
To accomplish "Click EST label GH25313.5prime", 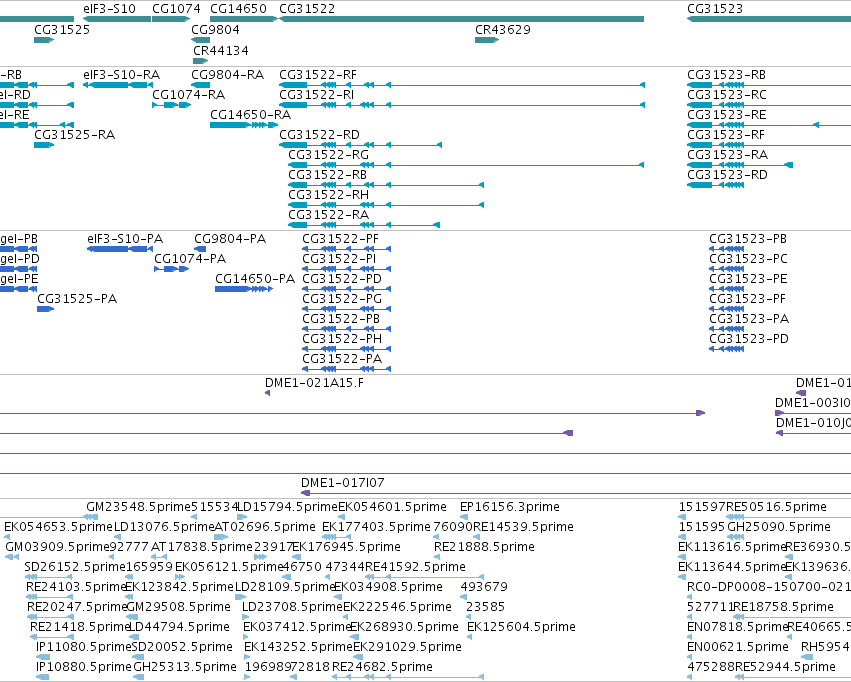I will click(185, 667).
